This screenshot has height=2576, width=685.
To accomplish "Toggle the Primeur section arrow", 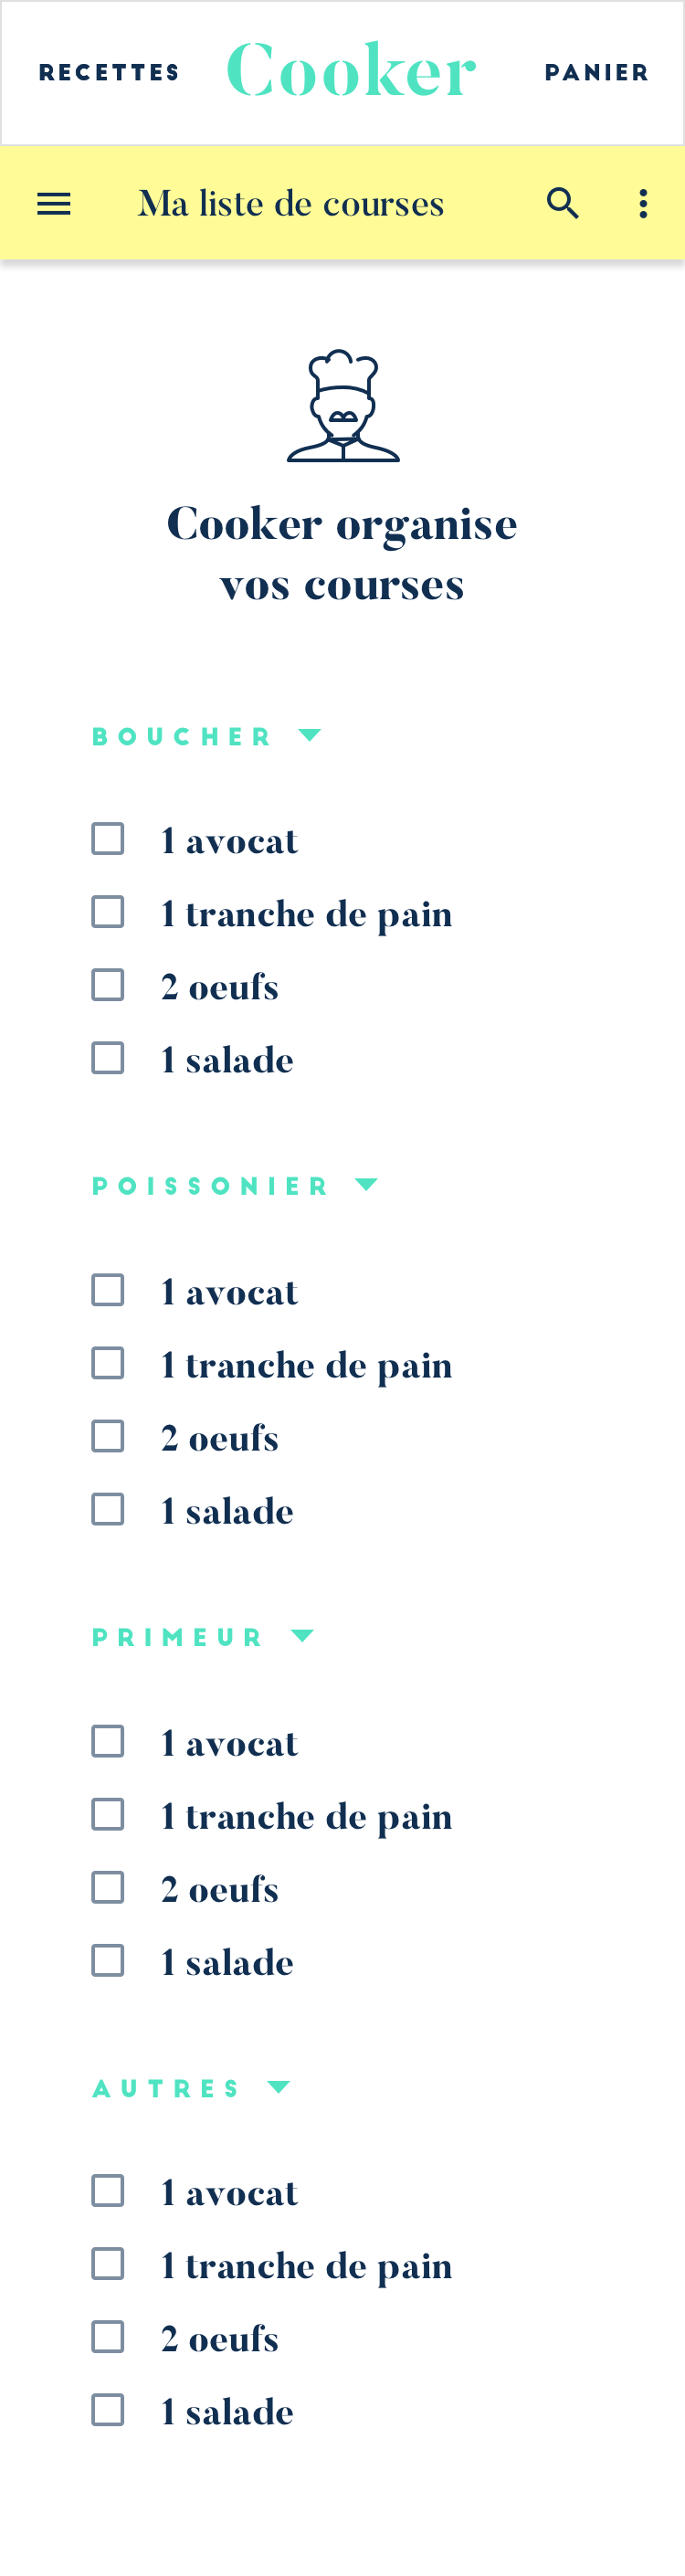I will [302, 1636].
